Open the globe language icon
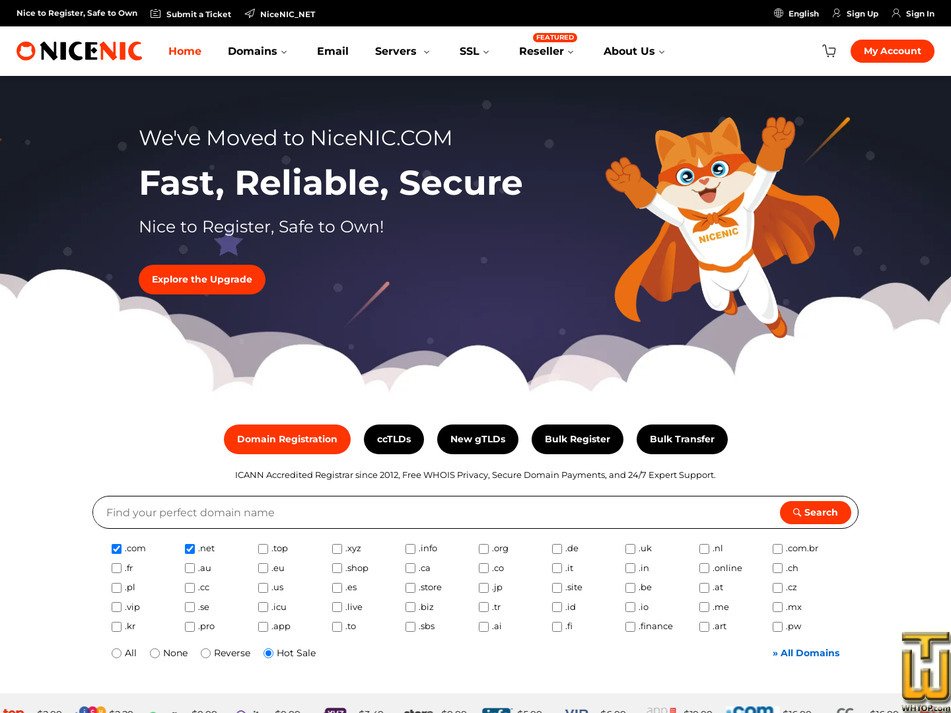 pos(778,14)
